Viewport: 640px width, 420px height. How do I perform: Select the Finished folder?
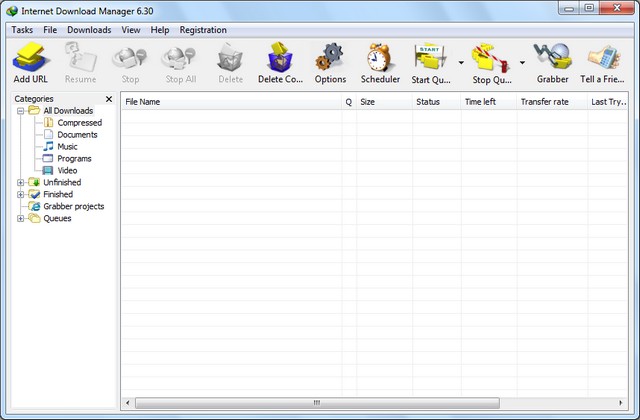58,194
